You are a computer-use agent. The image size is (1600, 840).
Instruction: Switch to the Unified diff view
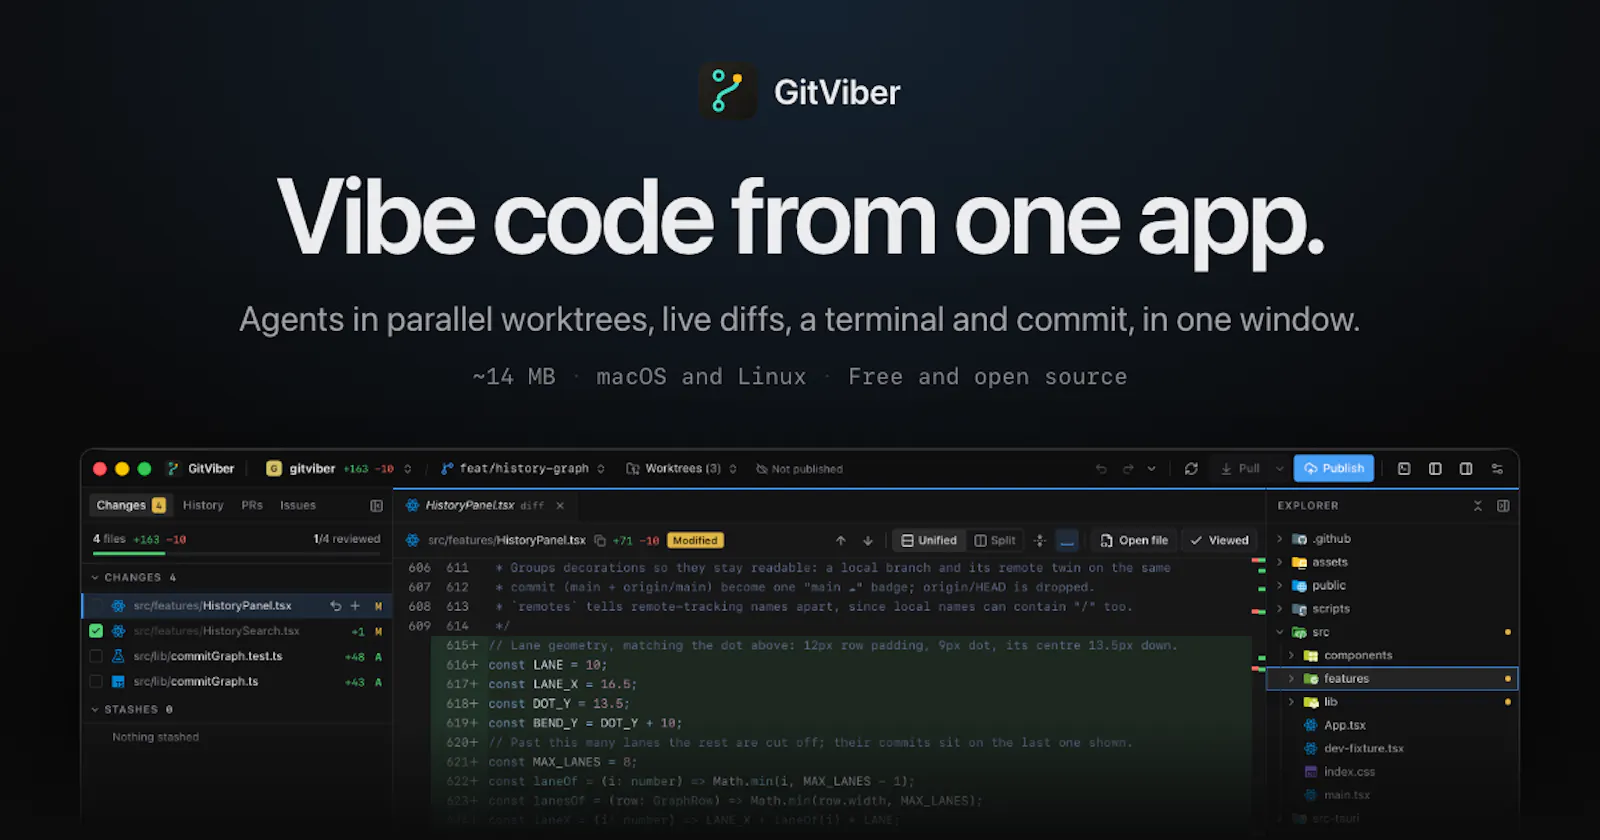[929, 541]
